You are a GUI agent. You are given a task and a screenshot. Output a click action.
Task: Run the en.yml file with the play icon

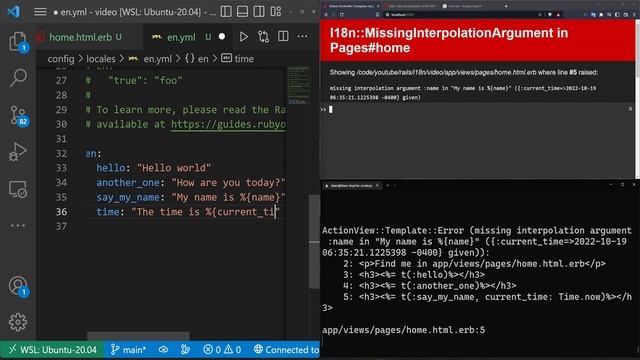[x=244, y=37]
